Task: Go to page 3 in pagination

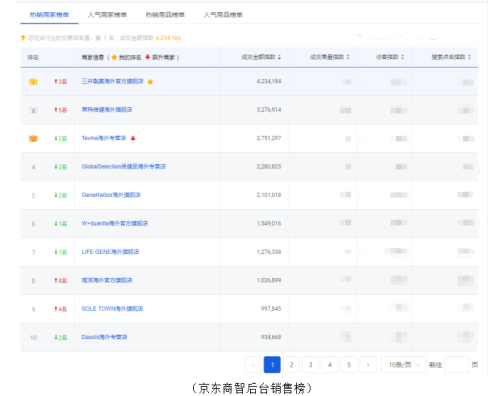Action: [310, 365]
